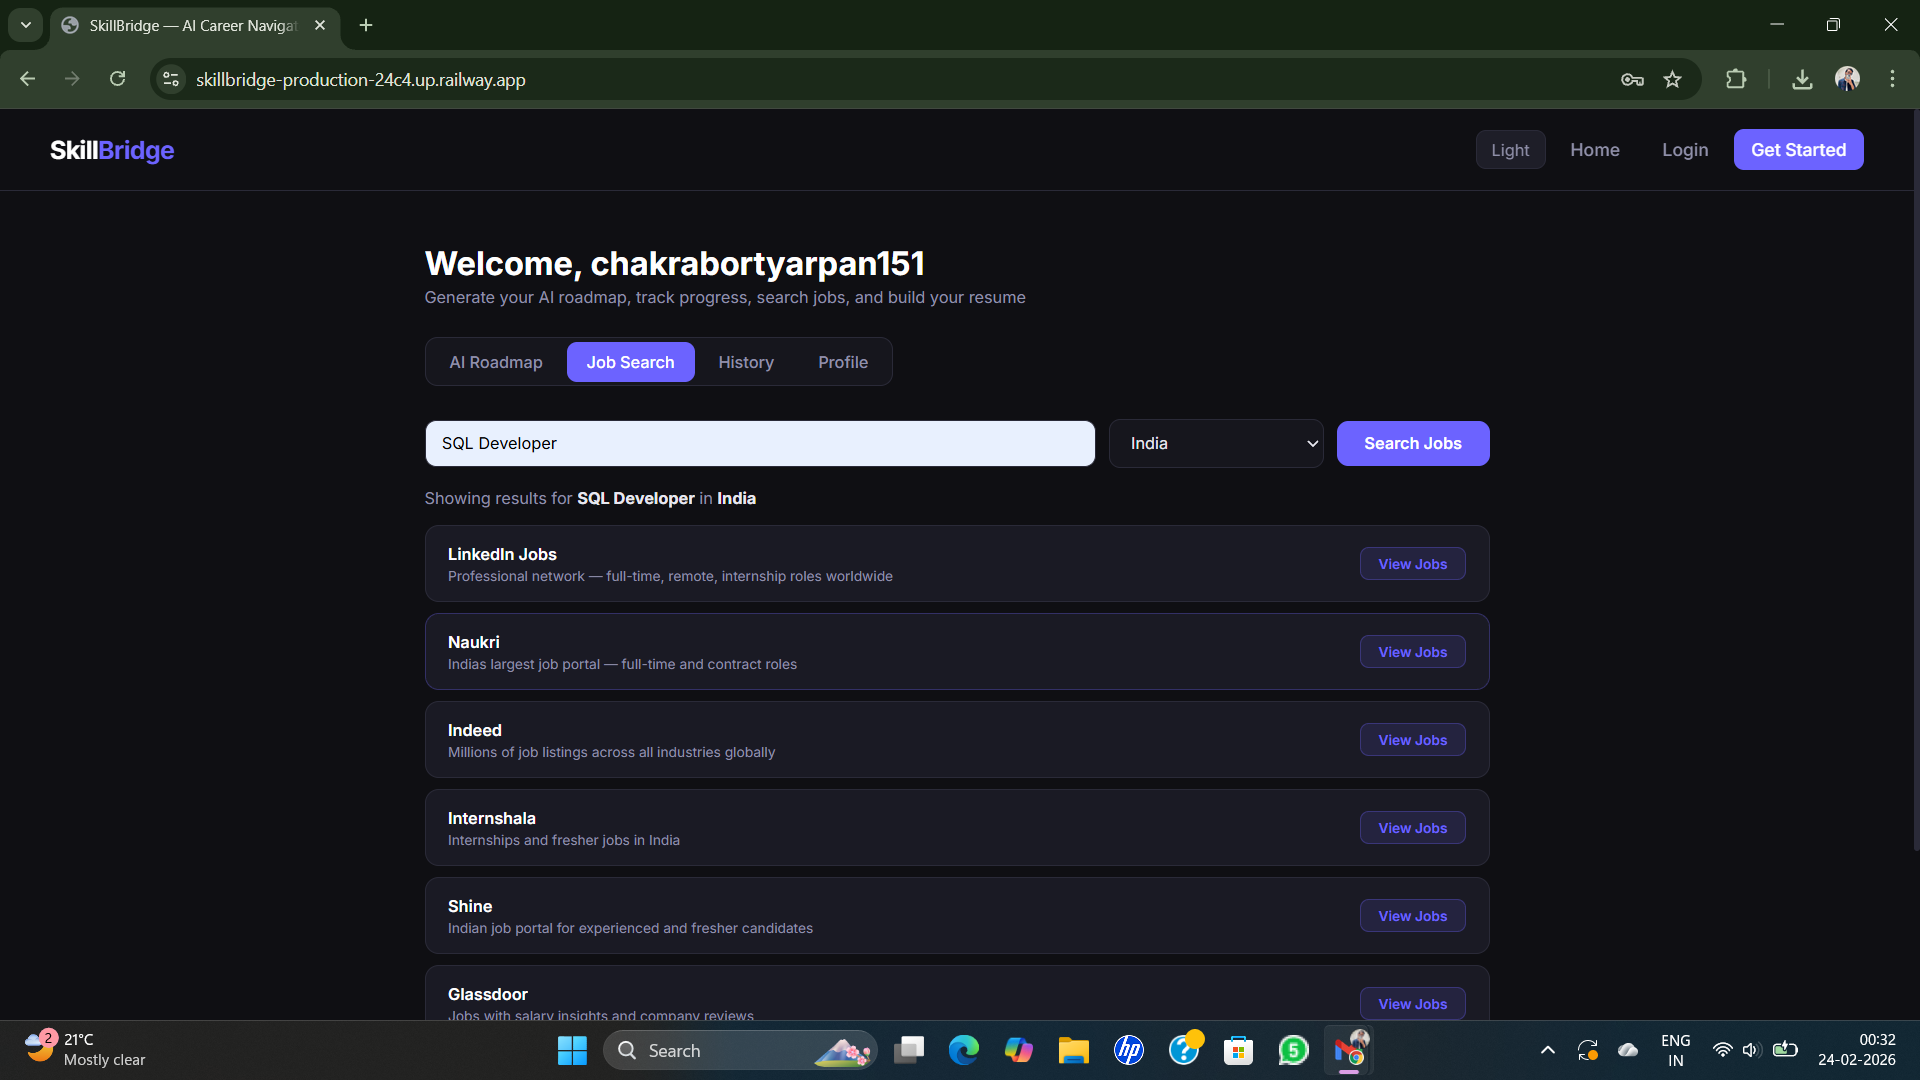Open the browser extensions puzzle icon
Image resolution: width=1920 pixels, height=1080 pixels.
[x=1736, y=79]
